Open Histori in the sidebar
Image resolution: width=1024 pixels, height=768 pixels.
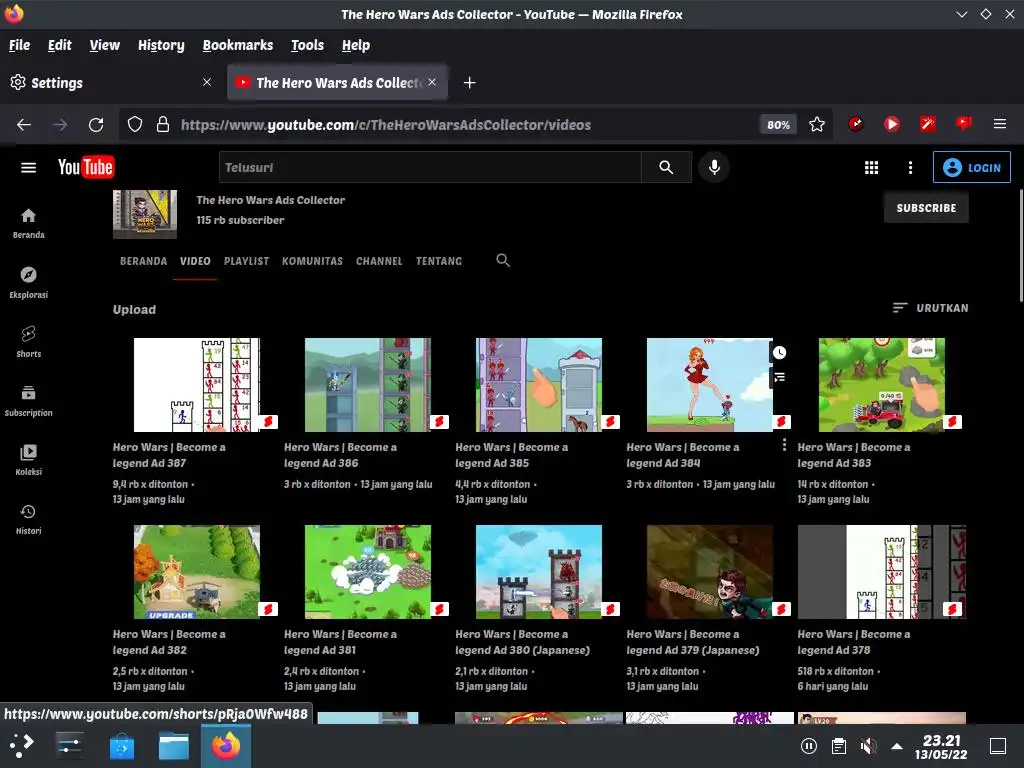point(29,519)
